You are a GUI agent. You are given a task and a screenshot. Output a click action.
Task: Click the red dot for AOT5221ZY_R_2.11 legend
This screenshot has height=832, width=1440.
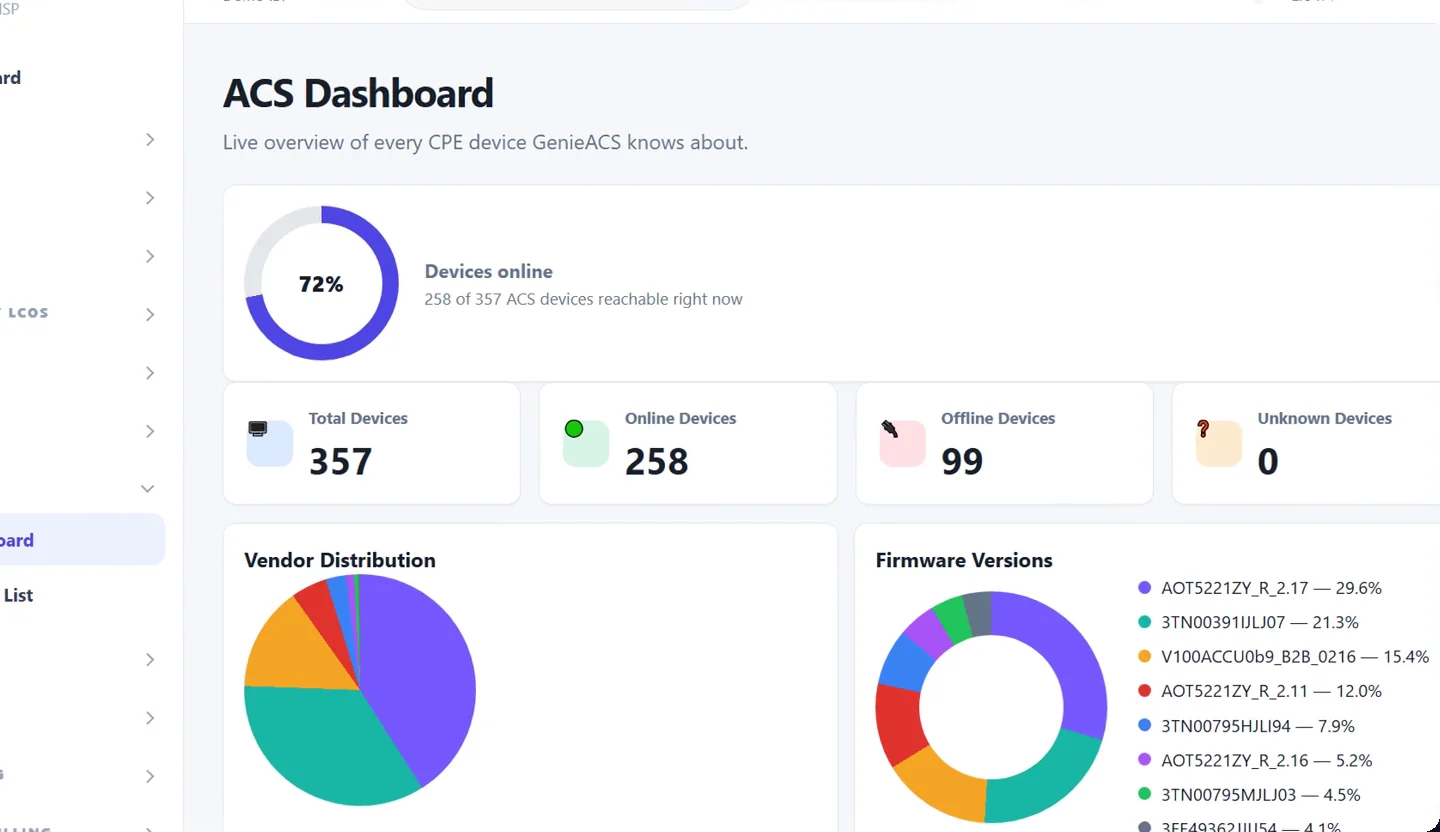pos(1145,691)
